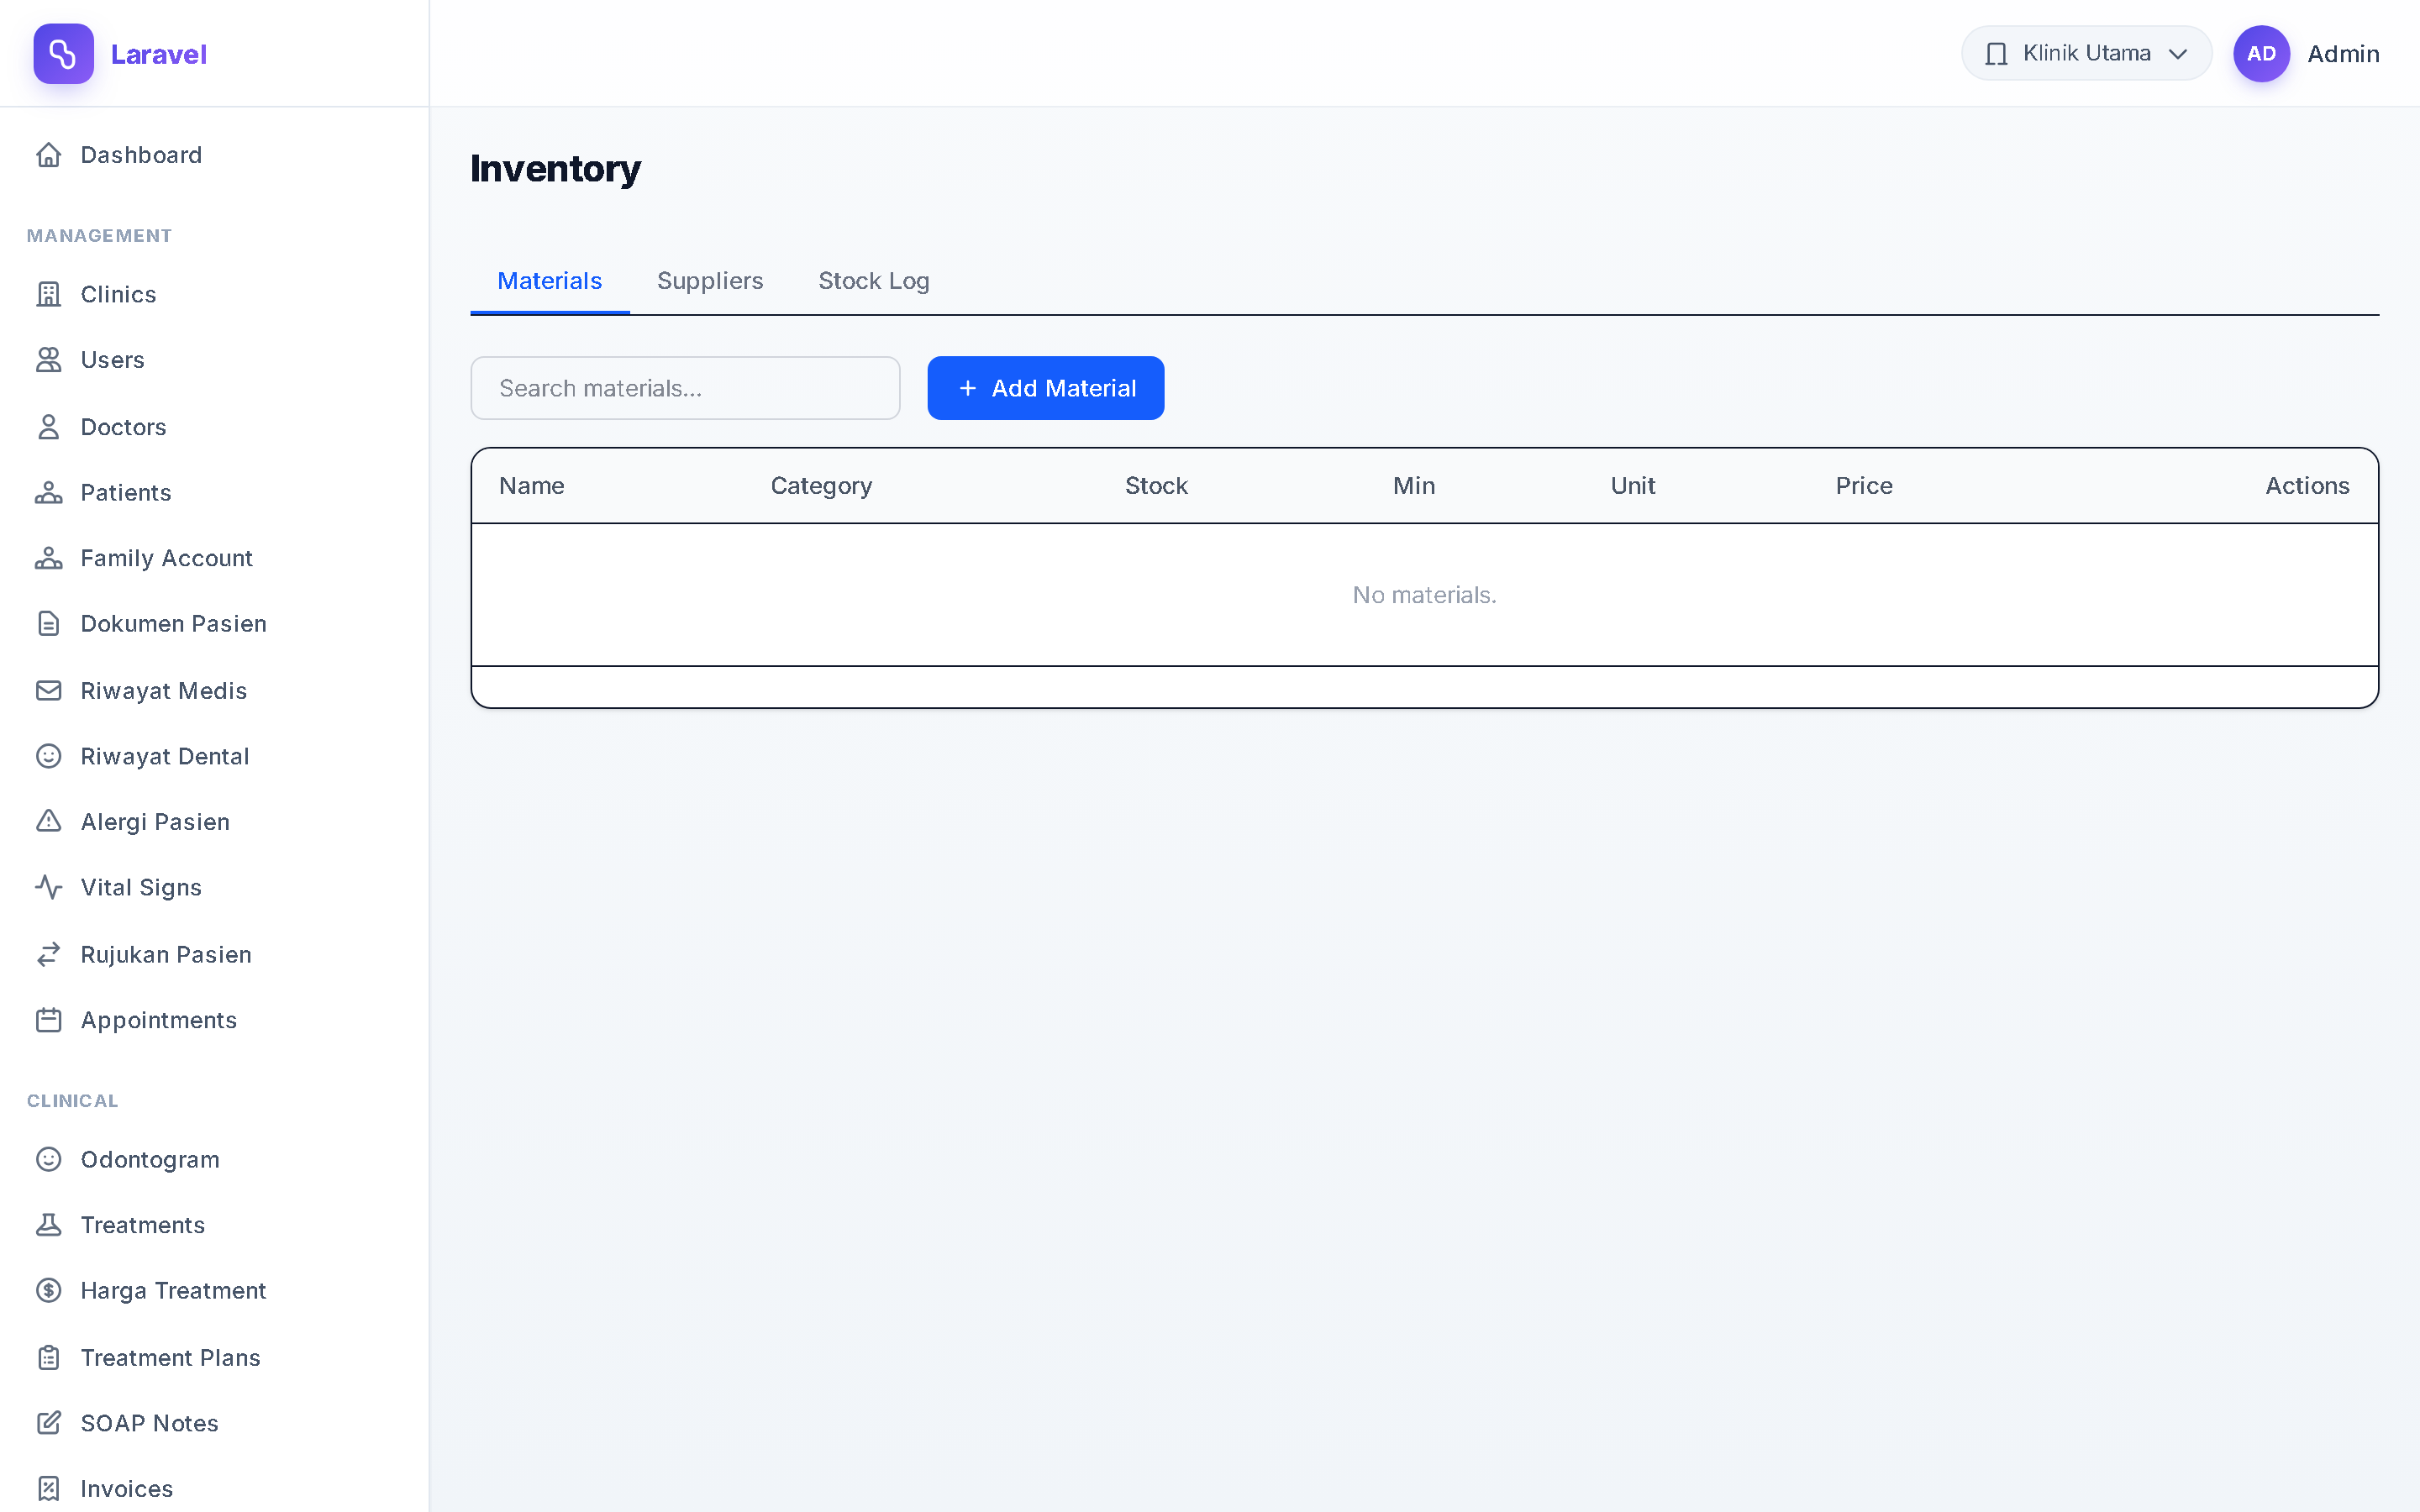Click the Harga Treatment dollar icon

48,1291
